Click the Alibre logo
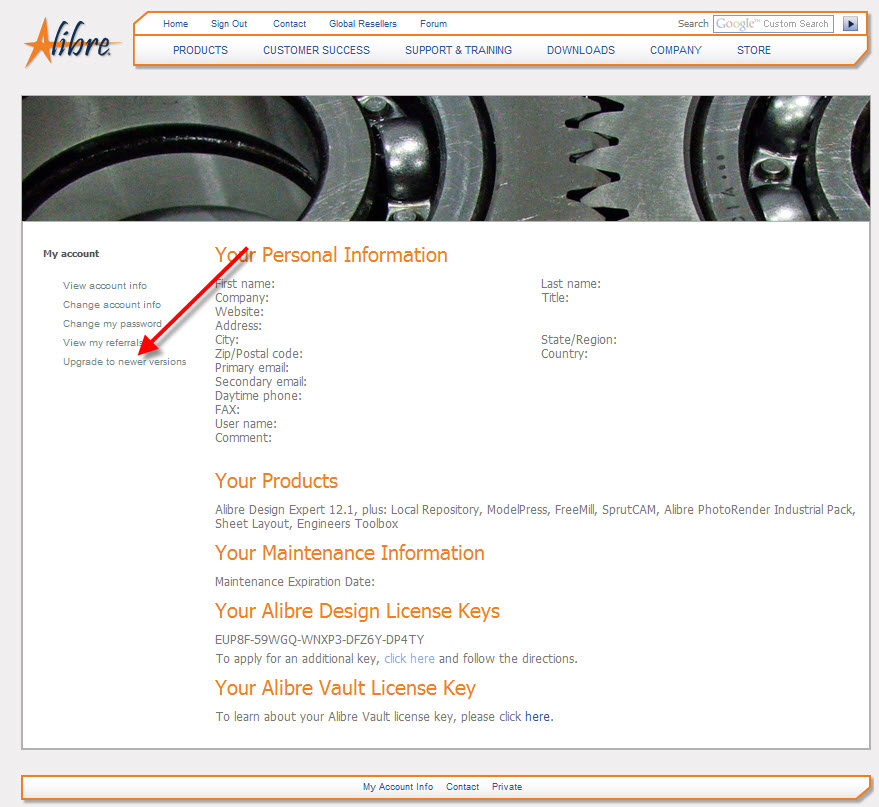This screenshot has width=879, height=807. [x=72, y=43]
